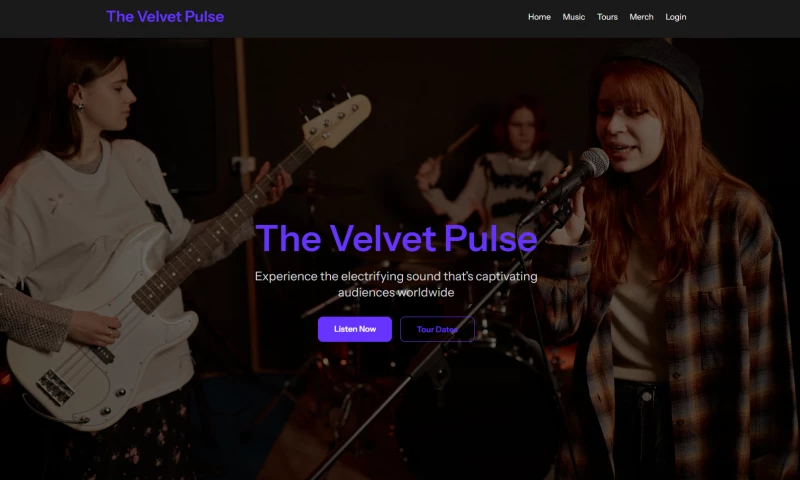
Task: Click the bass guitar headstock with tuners
Action: coord(335,120)
